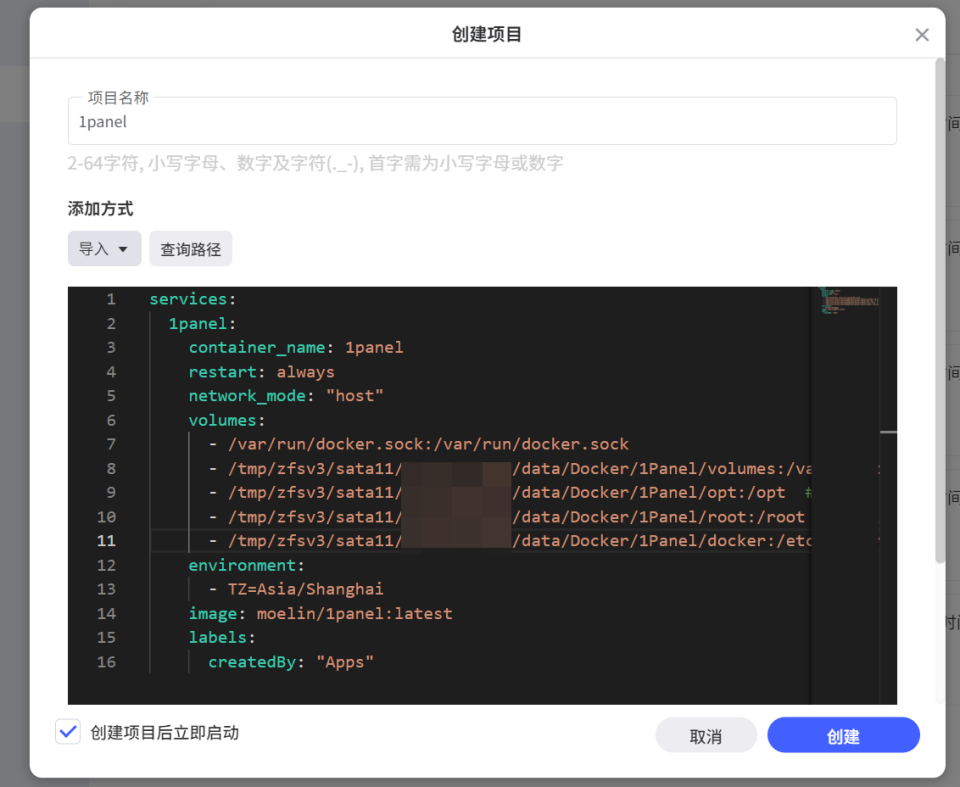Click 'image: moelin/1panel:latest' line
This screenshot has height=787, width=960.
coord(320,614)
